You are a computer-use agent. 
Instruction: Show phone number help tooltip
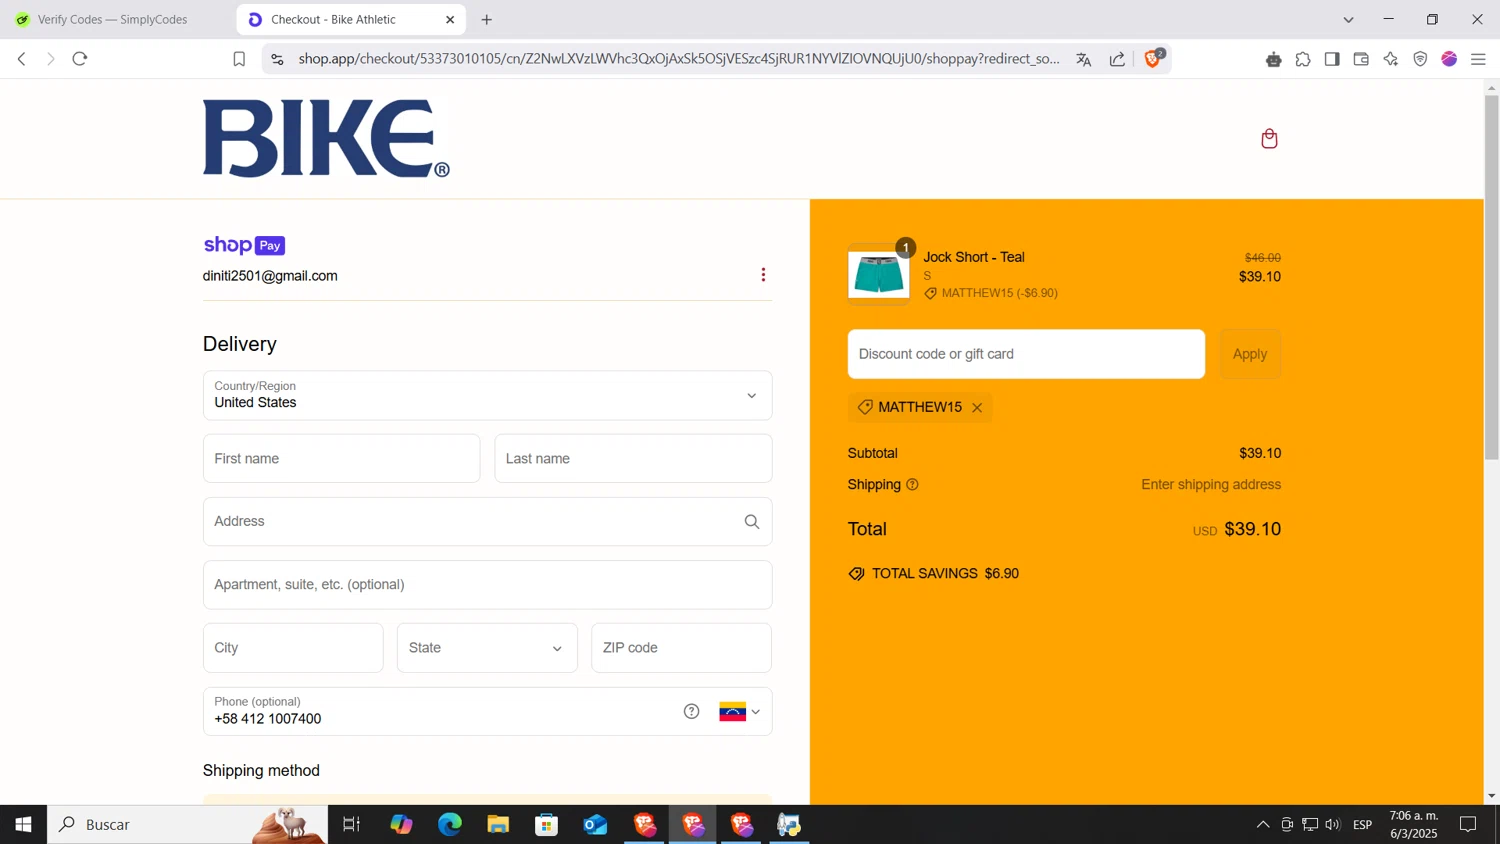pyautogui.click(x=691, y=711)
